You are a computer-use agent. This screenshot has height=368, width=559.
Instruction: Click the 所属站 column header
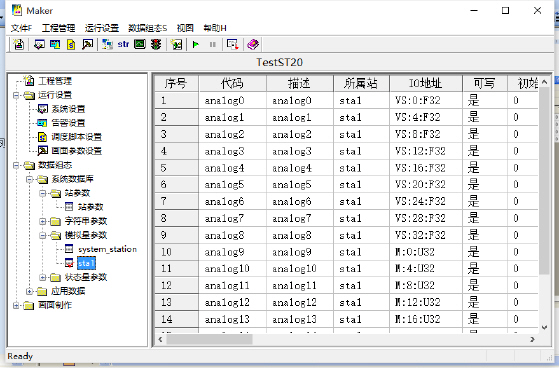tap(361, 83)
